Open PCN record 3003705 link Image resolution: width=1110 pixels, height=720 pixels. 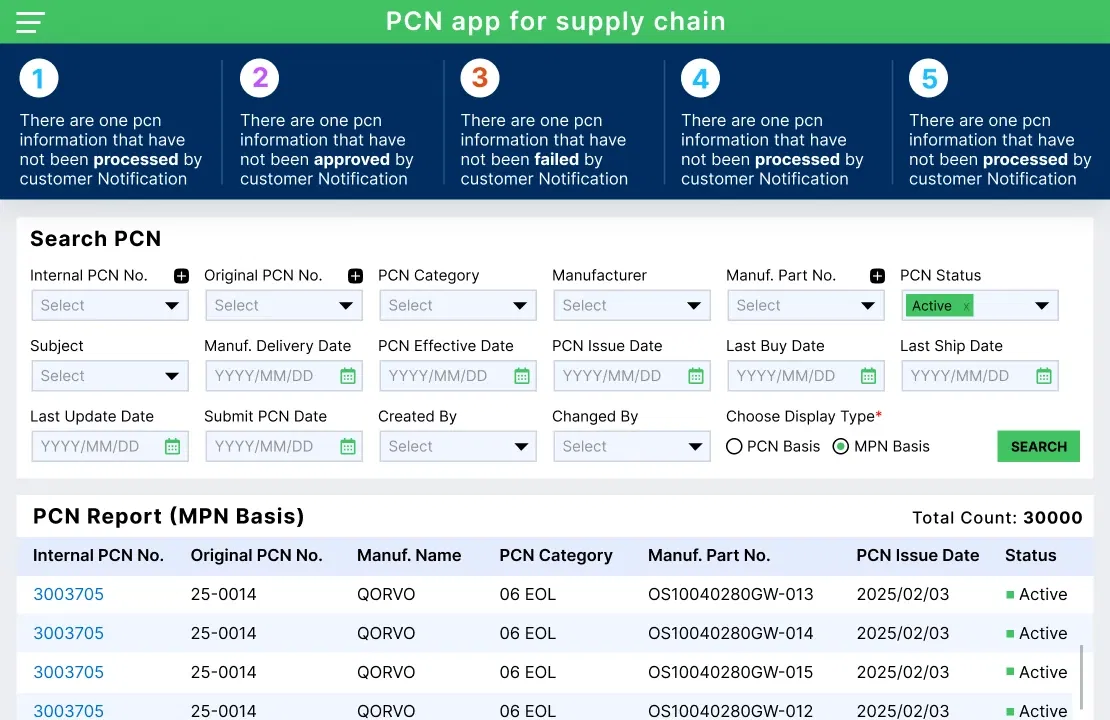coord(68,594)
